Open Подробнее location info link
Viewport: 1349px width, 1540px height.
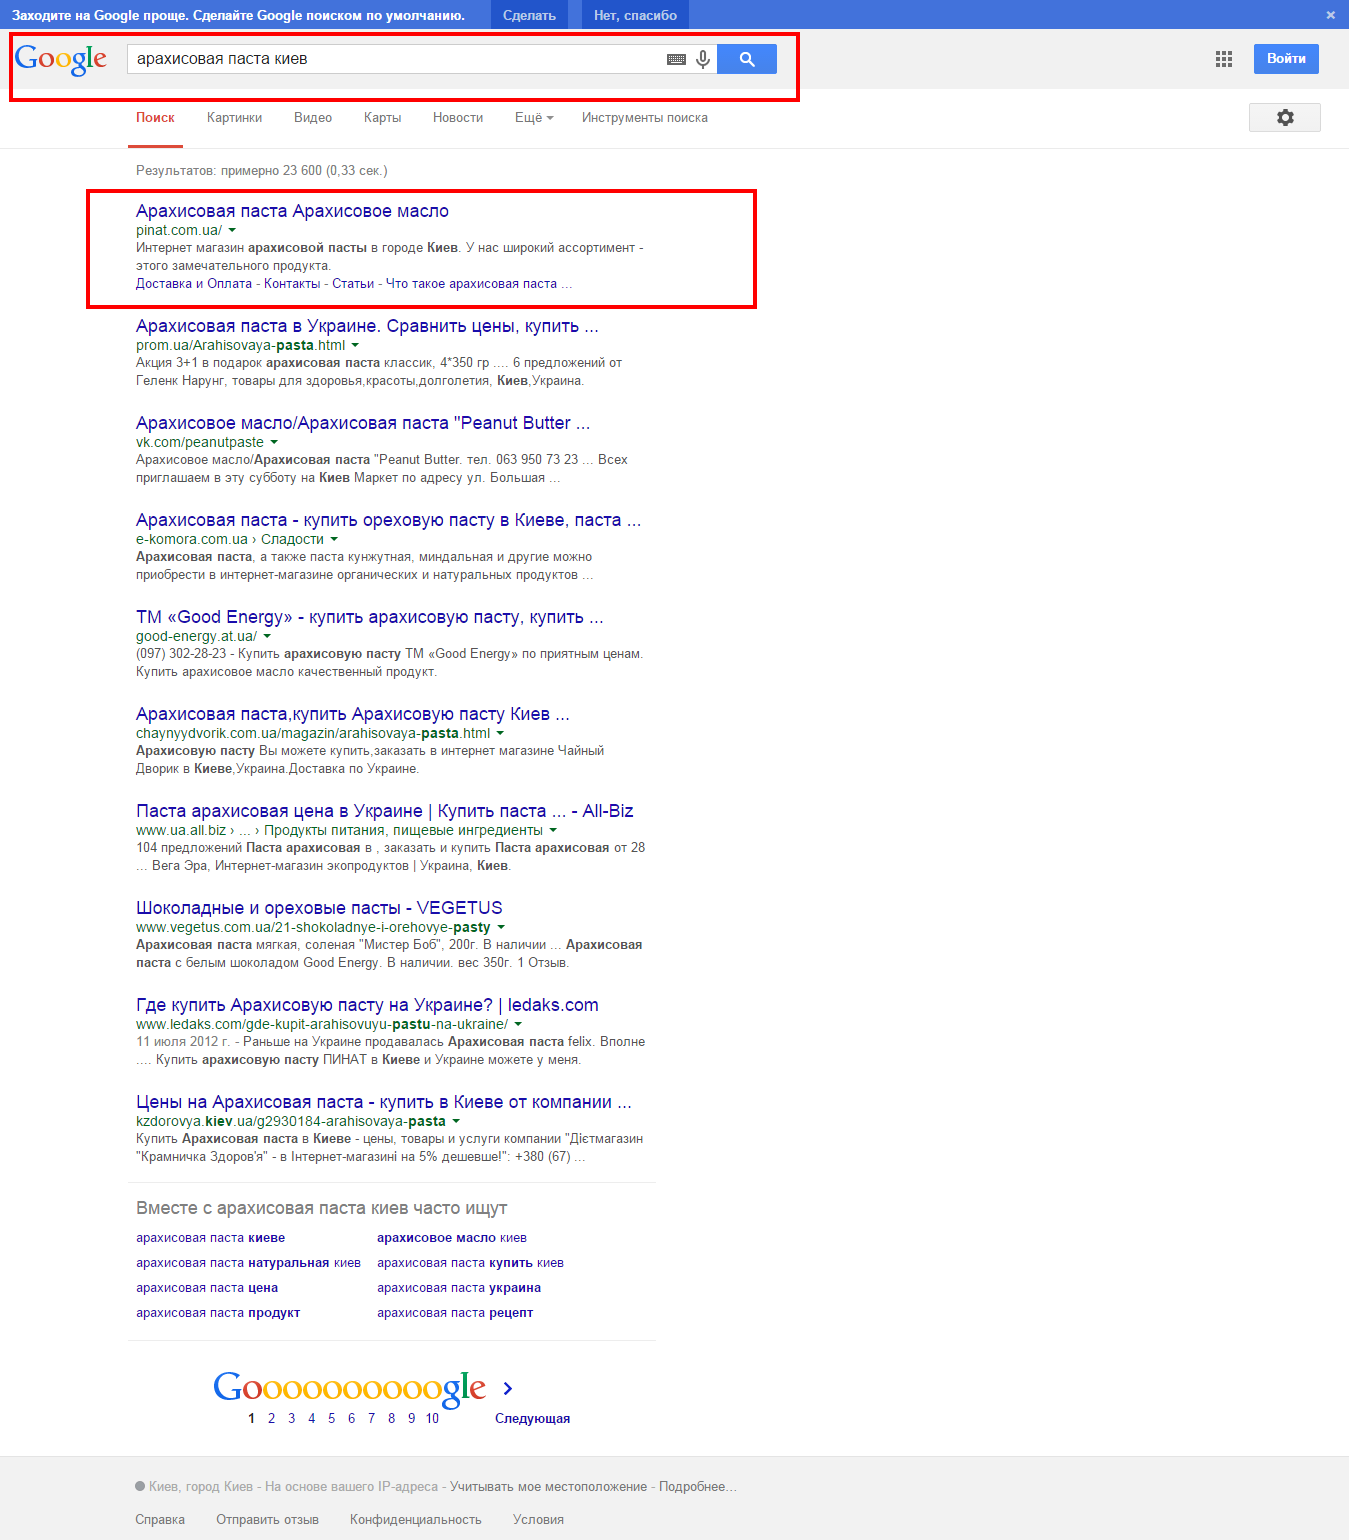[x=698, y=1487]
